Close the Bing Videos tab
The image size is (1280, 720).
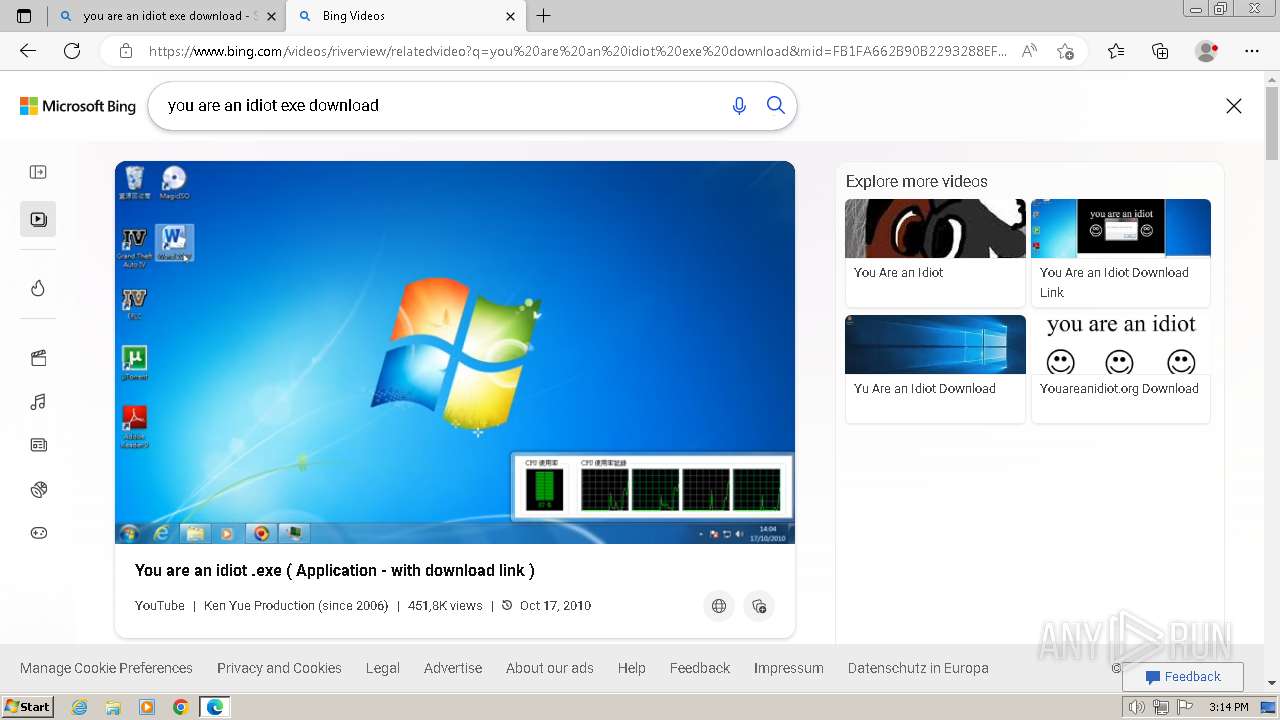coord(510,16)
